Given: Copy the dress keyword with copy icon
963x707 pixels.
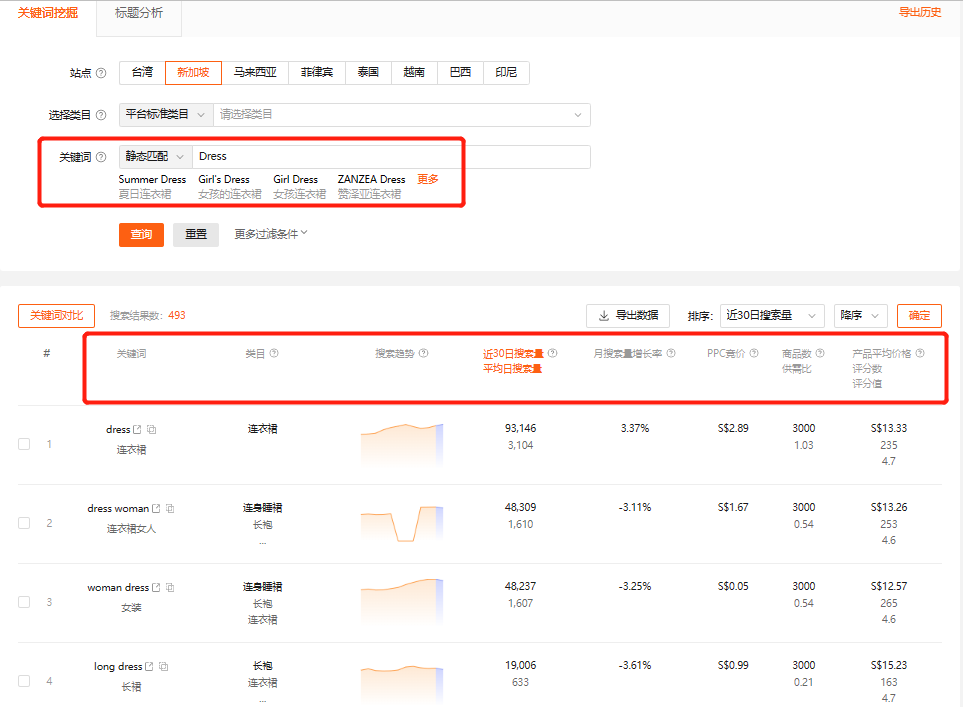Looking at the screenshot, I should coord(152,429).
